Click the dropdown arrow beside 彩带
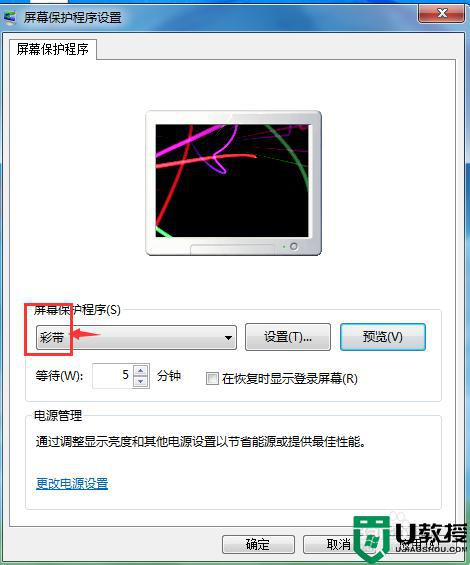 point(228,338)
